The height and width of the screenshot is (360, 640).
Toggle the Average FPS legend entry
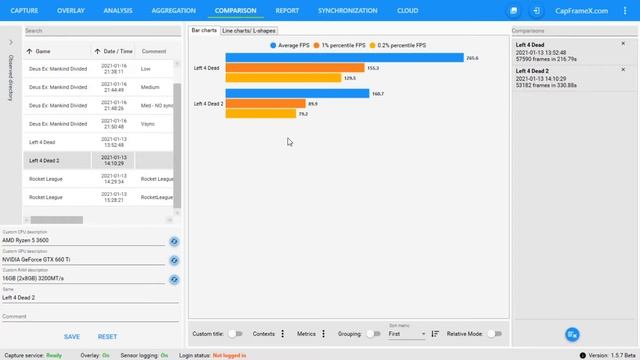(290, 45)
